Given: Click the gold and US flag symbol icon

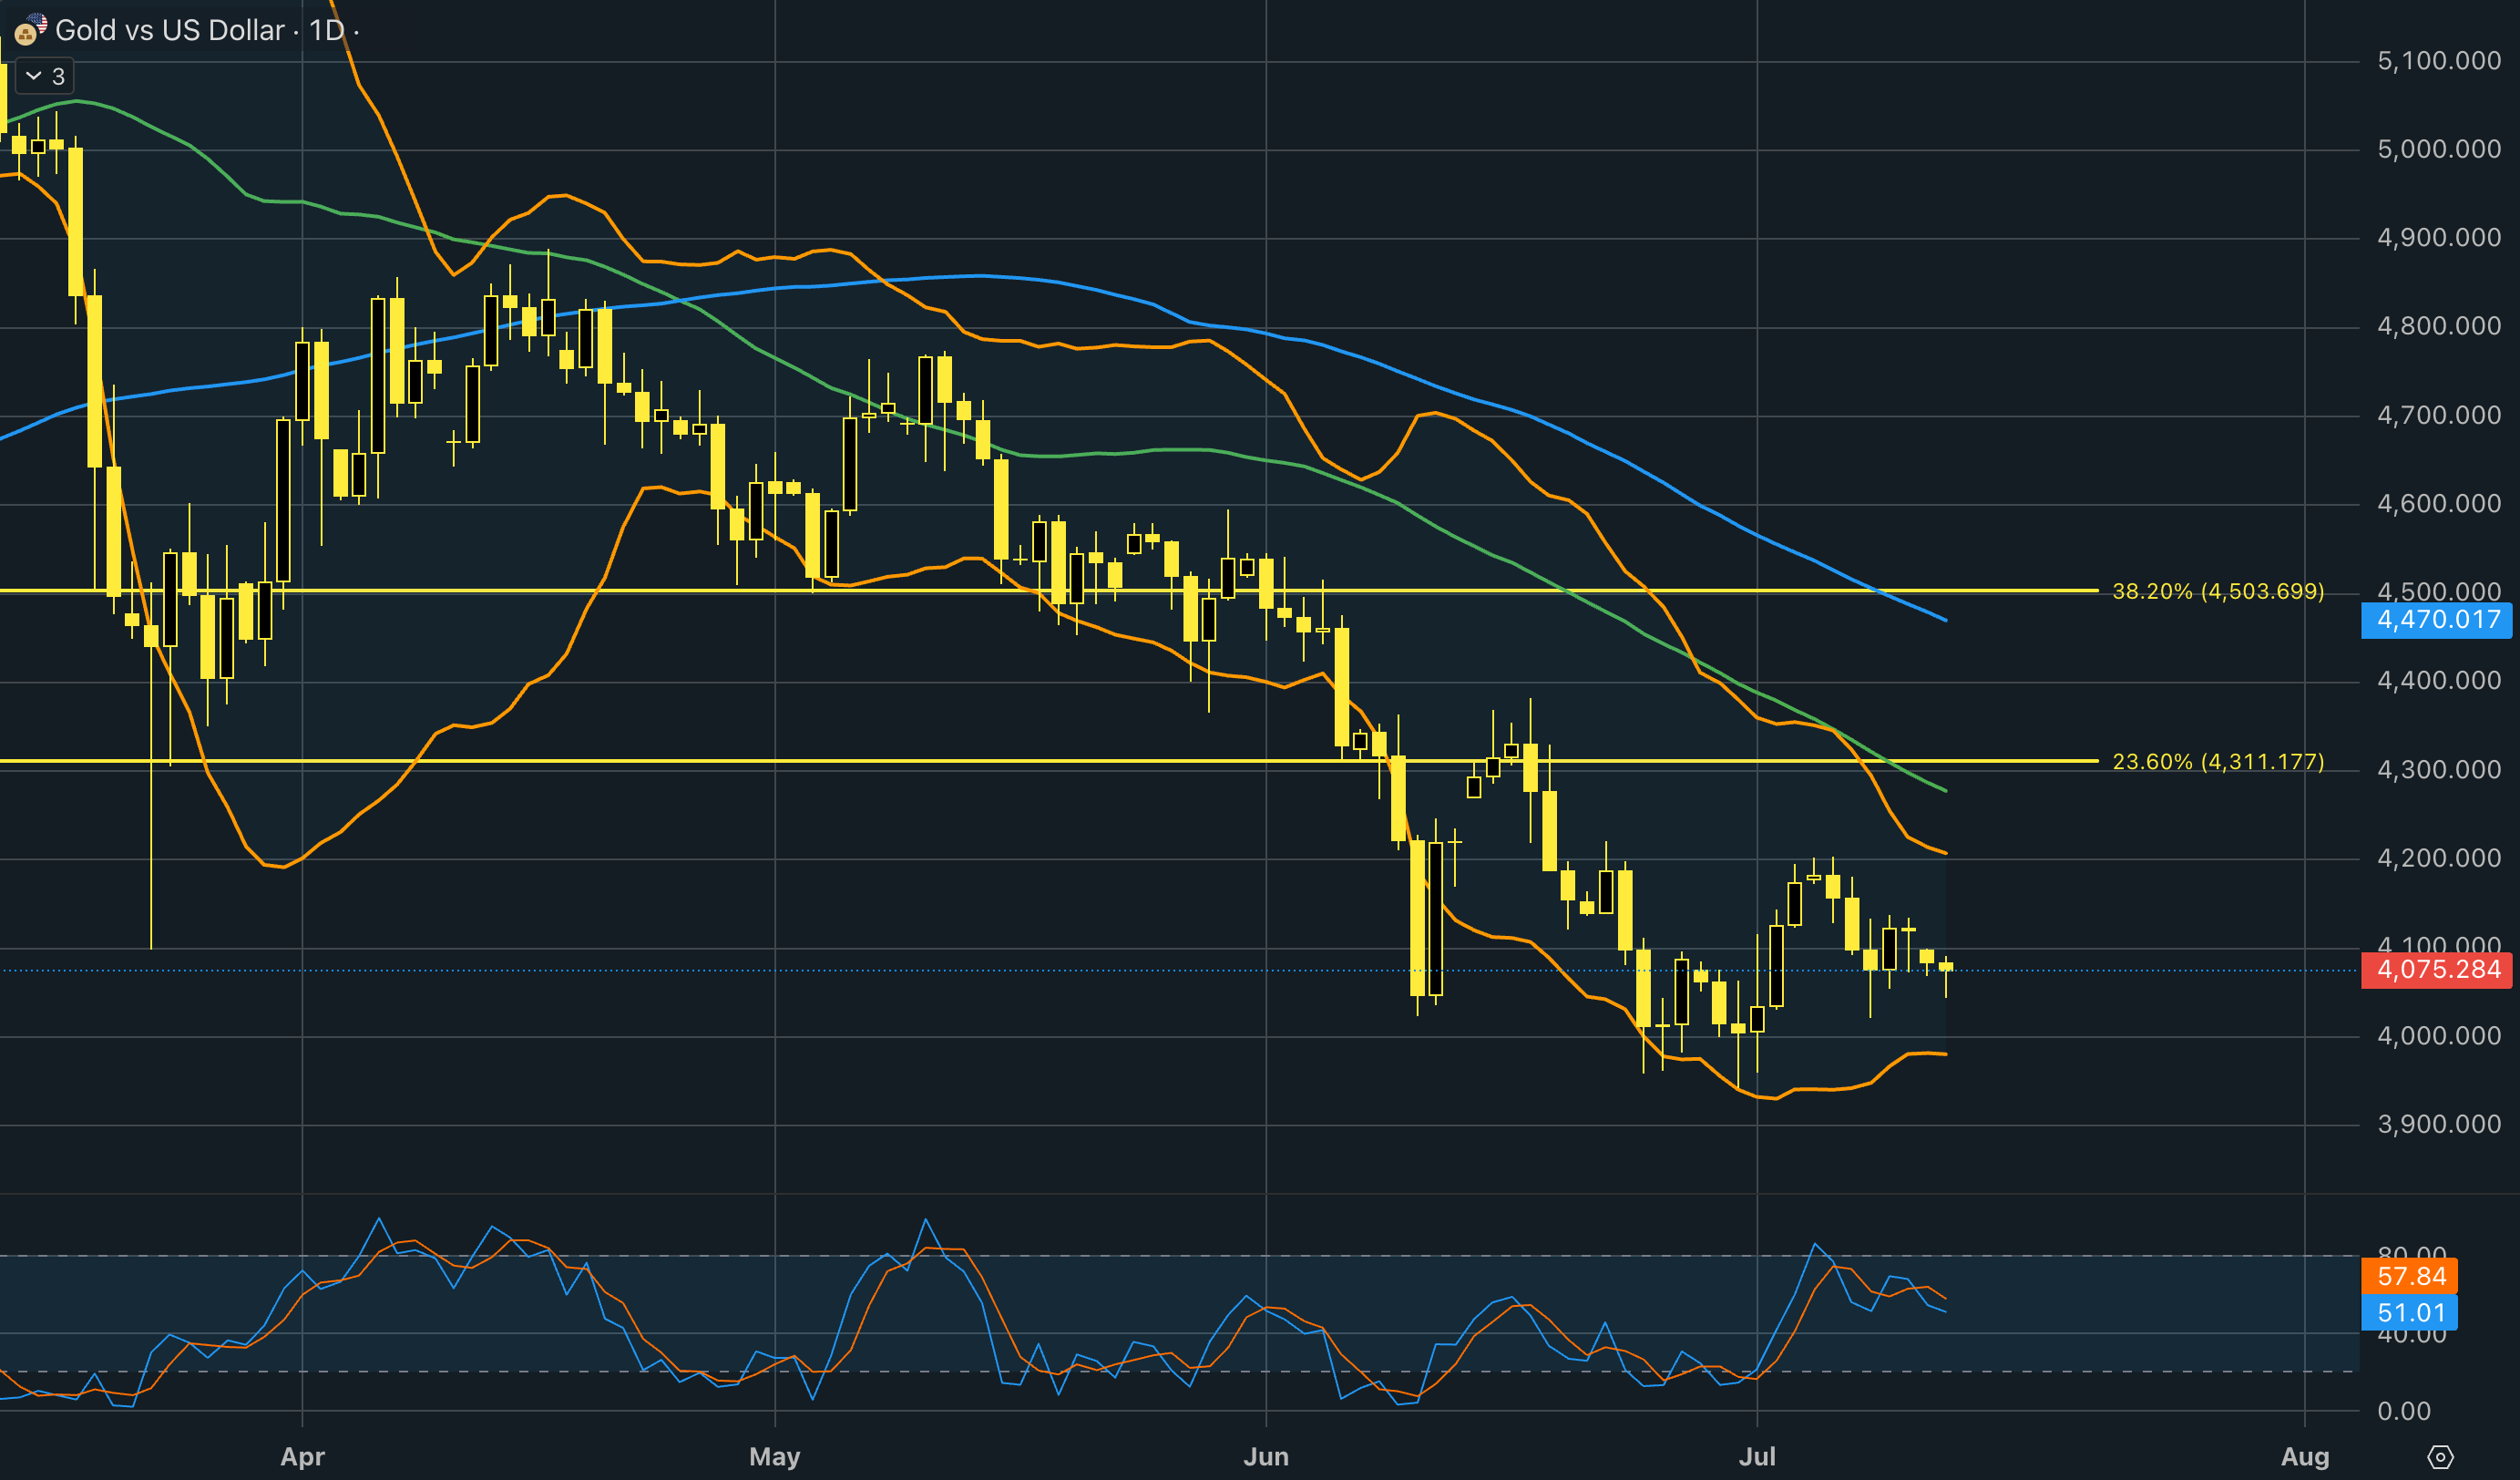Looking at the screenshot, I should (30, 30).
